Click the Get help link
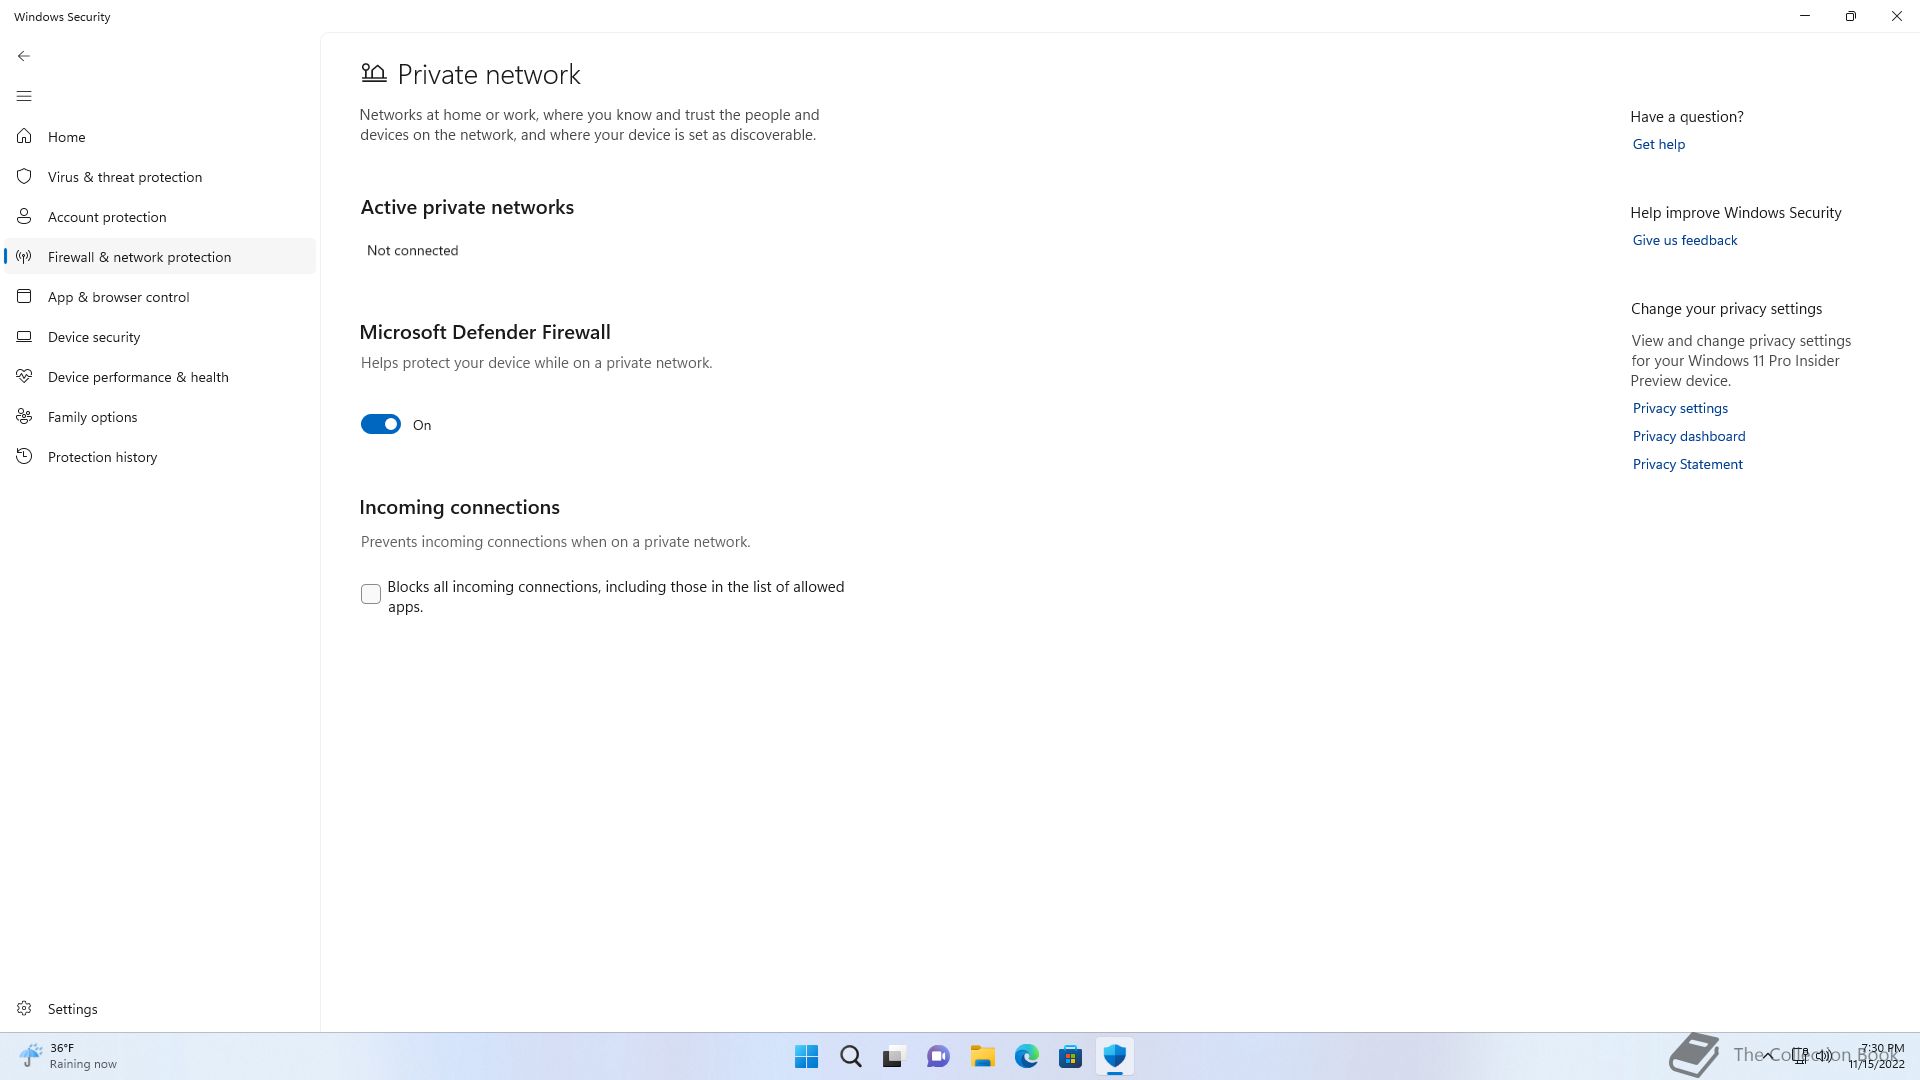 (x=1658, y=144)
